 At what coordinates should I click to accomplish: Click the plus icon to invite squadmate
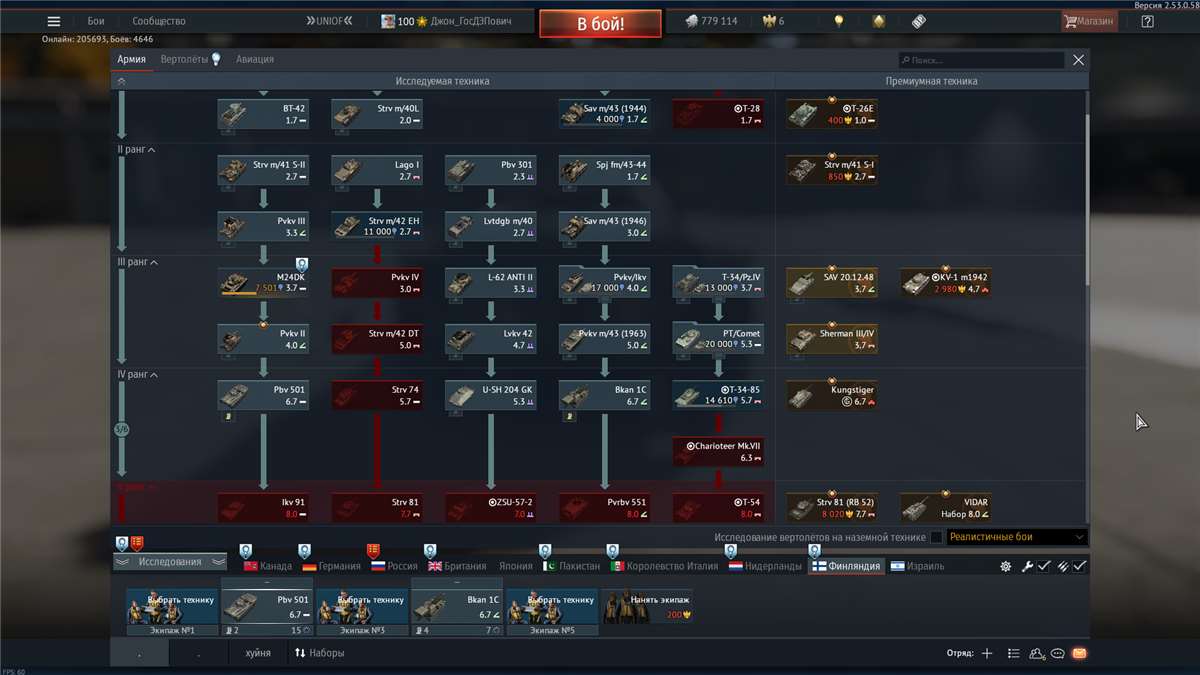pos(986,652)
